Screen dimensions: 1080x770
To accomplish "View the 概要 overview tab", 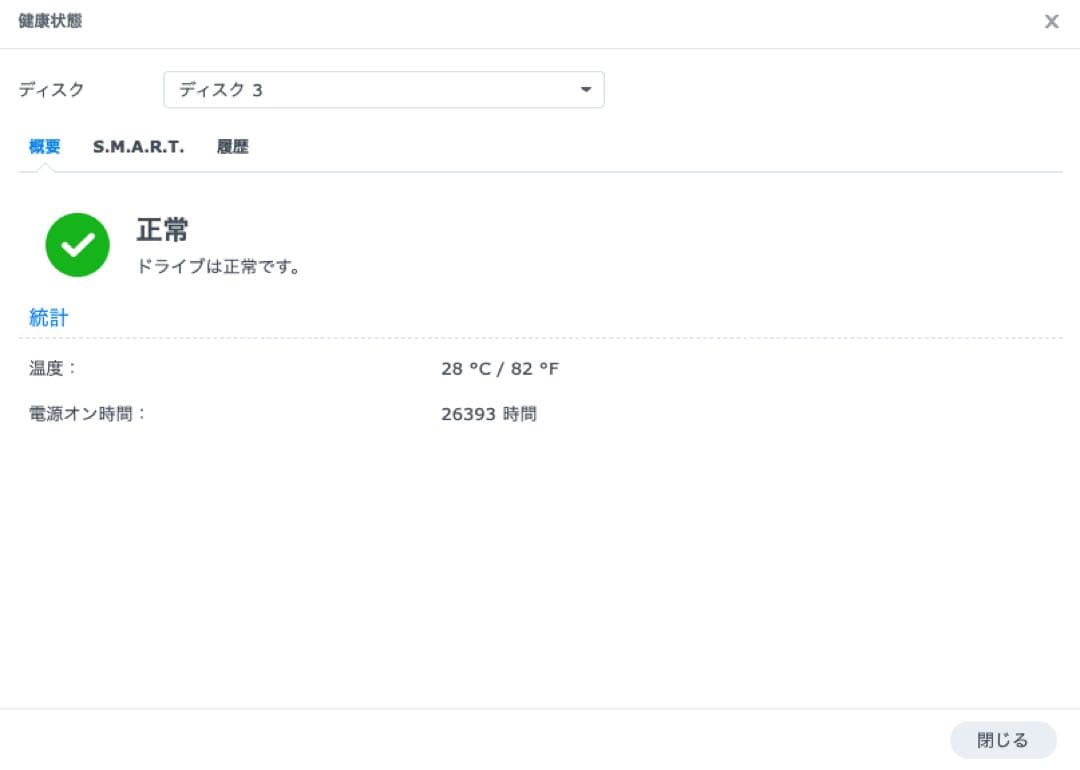I will (45, 146).
